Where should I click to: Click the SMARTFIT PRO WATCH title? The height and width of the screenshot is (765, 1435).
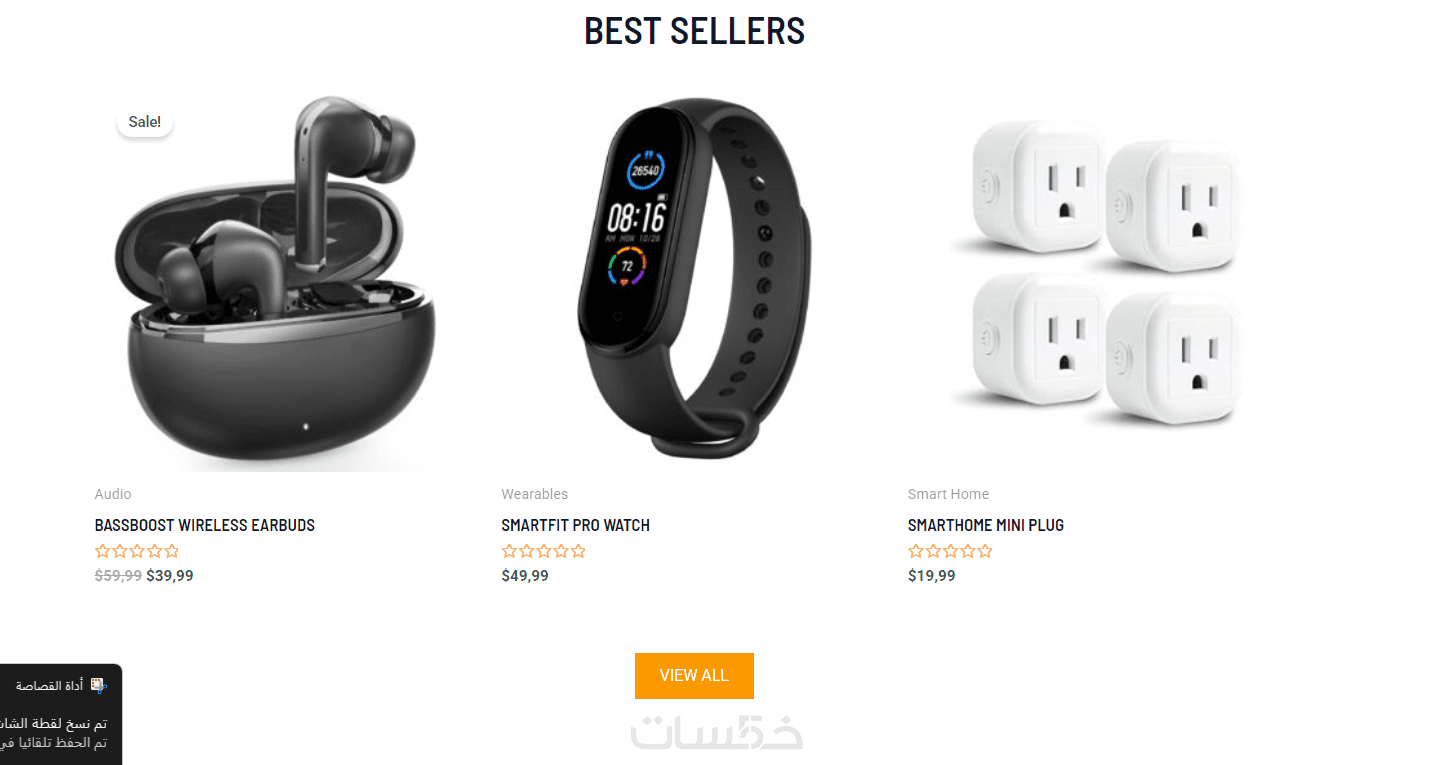point(576,525)
